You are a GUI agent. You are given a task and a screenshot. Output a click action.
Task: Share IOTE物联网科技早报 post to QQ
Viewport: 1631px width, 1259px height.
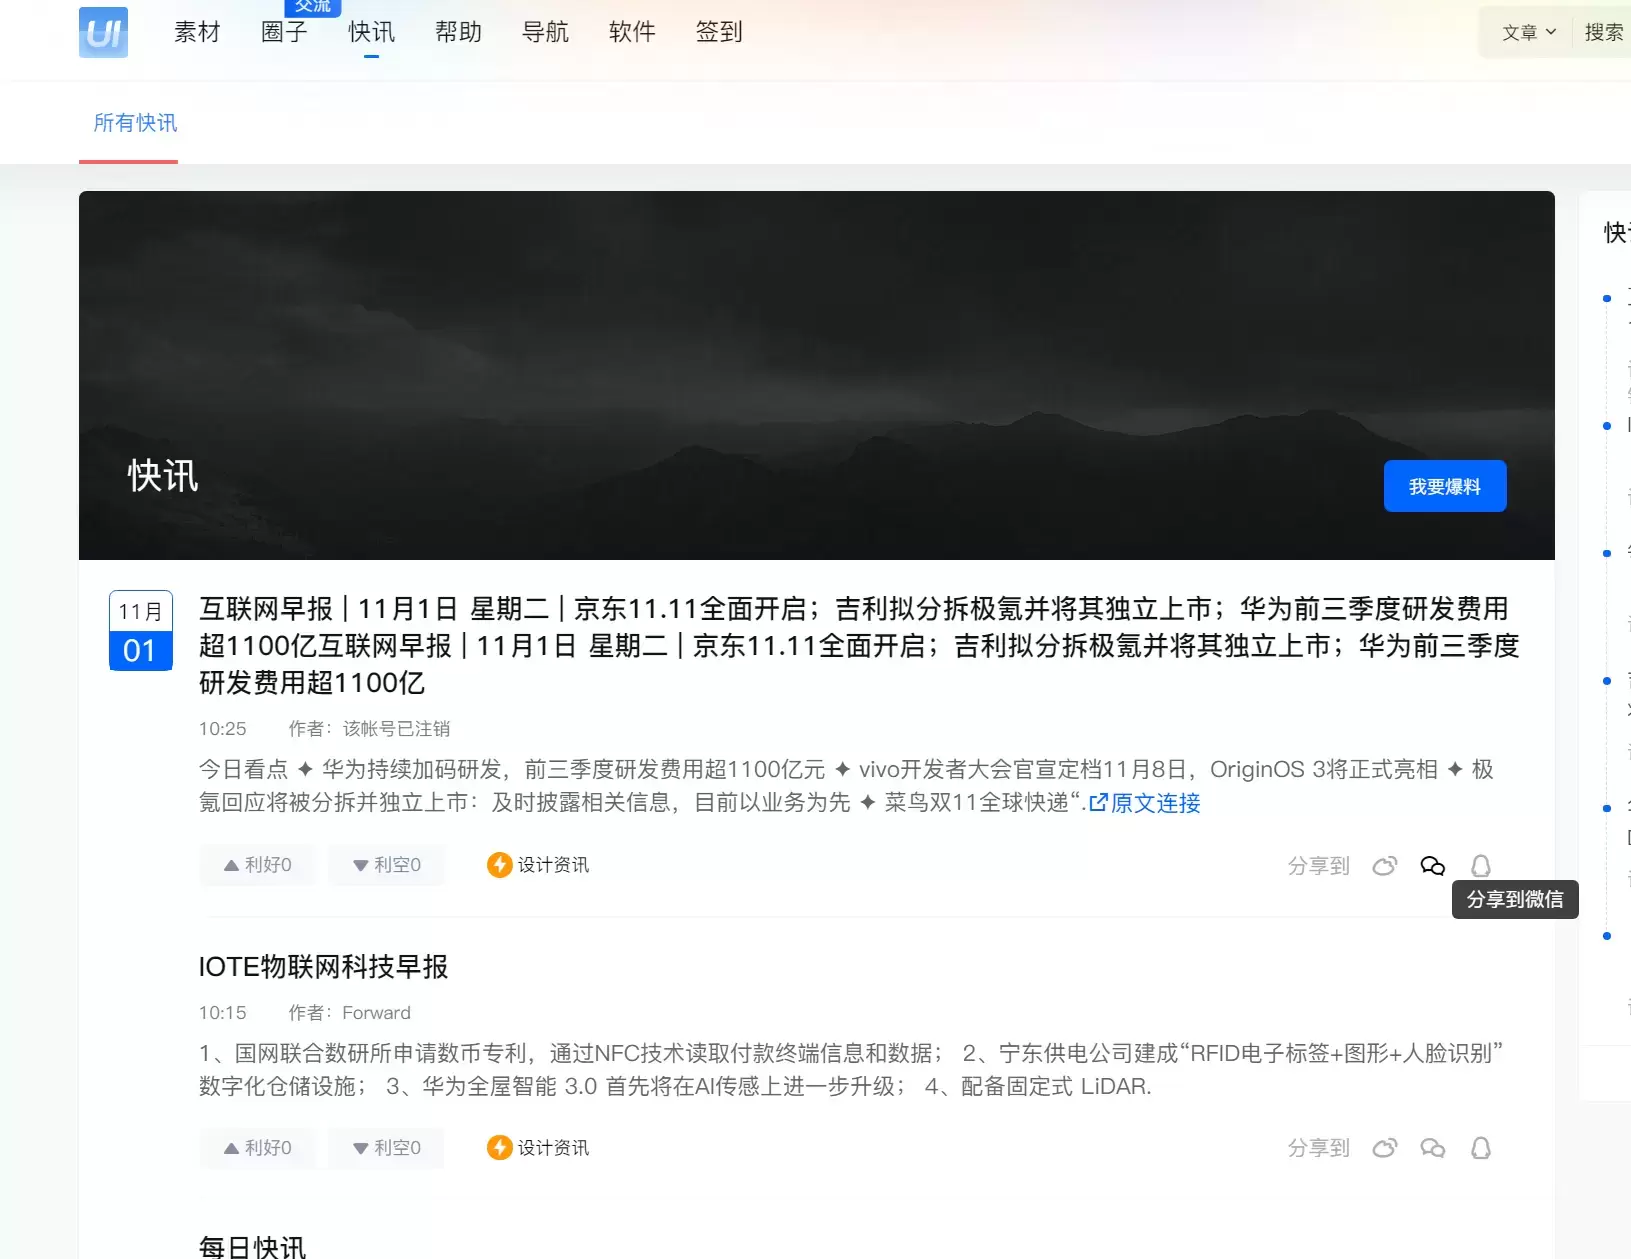tap(1481, 1148)
